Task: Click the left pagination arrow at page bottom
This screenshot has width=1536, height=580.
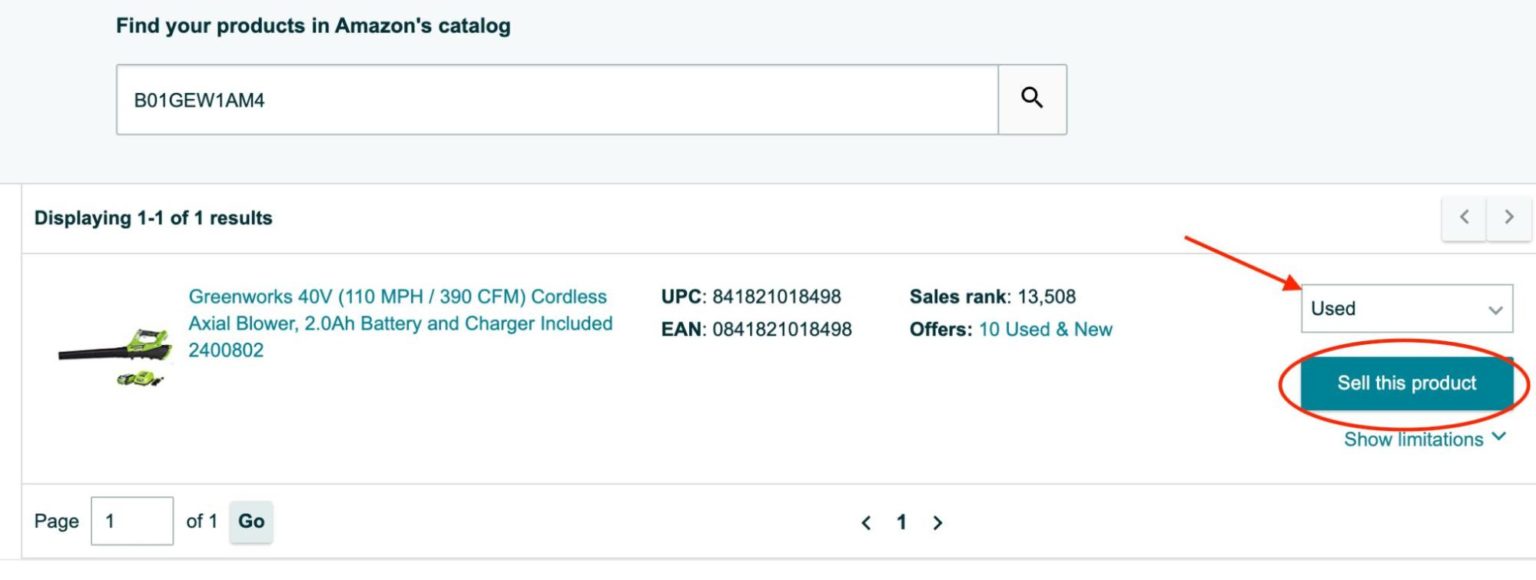Action: [866, 521]
